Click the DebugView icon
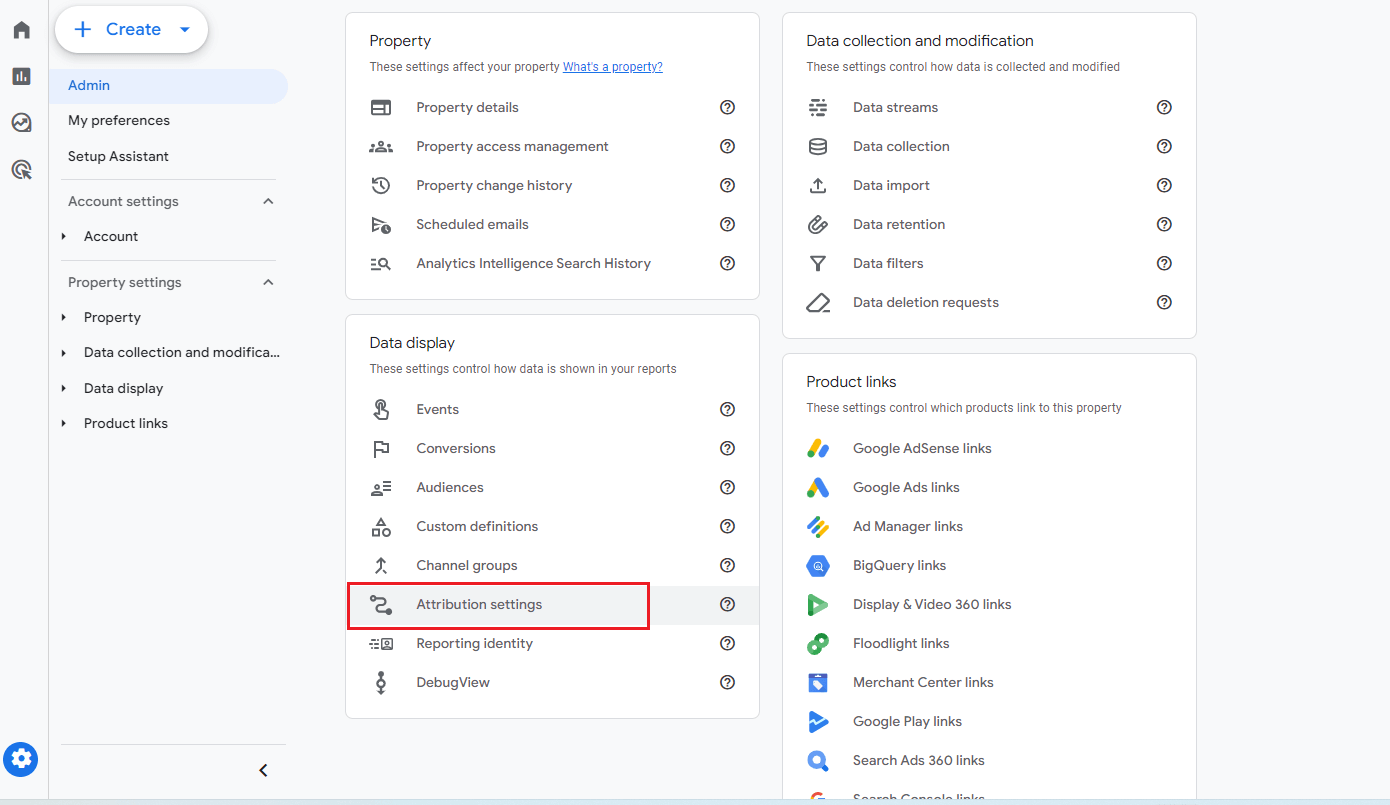This screenshot has height=805, width=1390. tap(381, 682)
